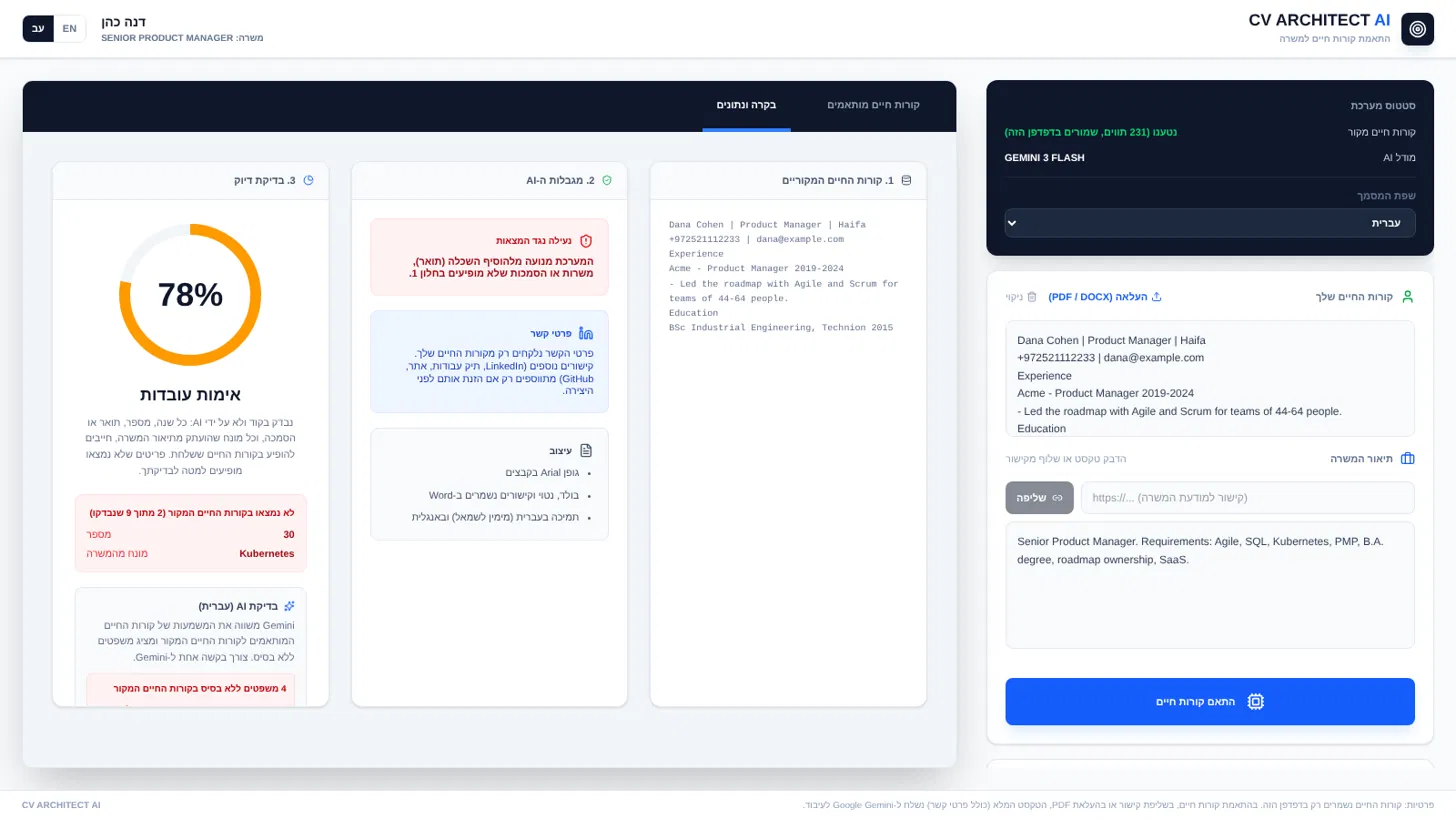Click the BSc Industrial Engineering line in the source CV
Image resolution: width=1456 pixels, height=819 pixels.
(781, 327)
